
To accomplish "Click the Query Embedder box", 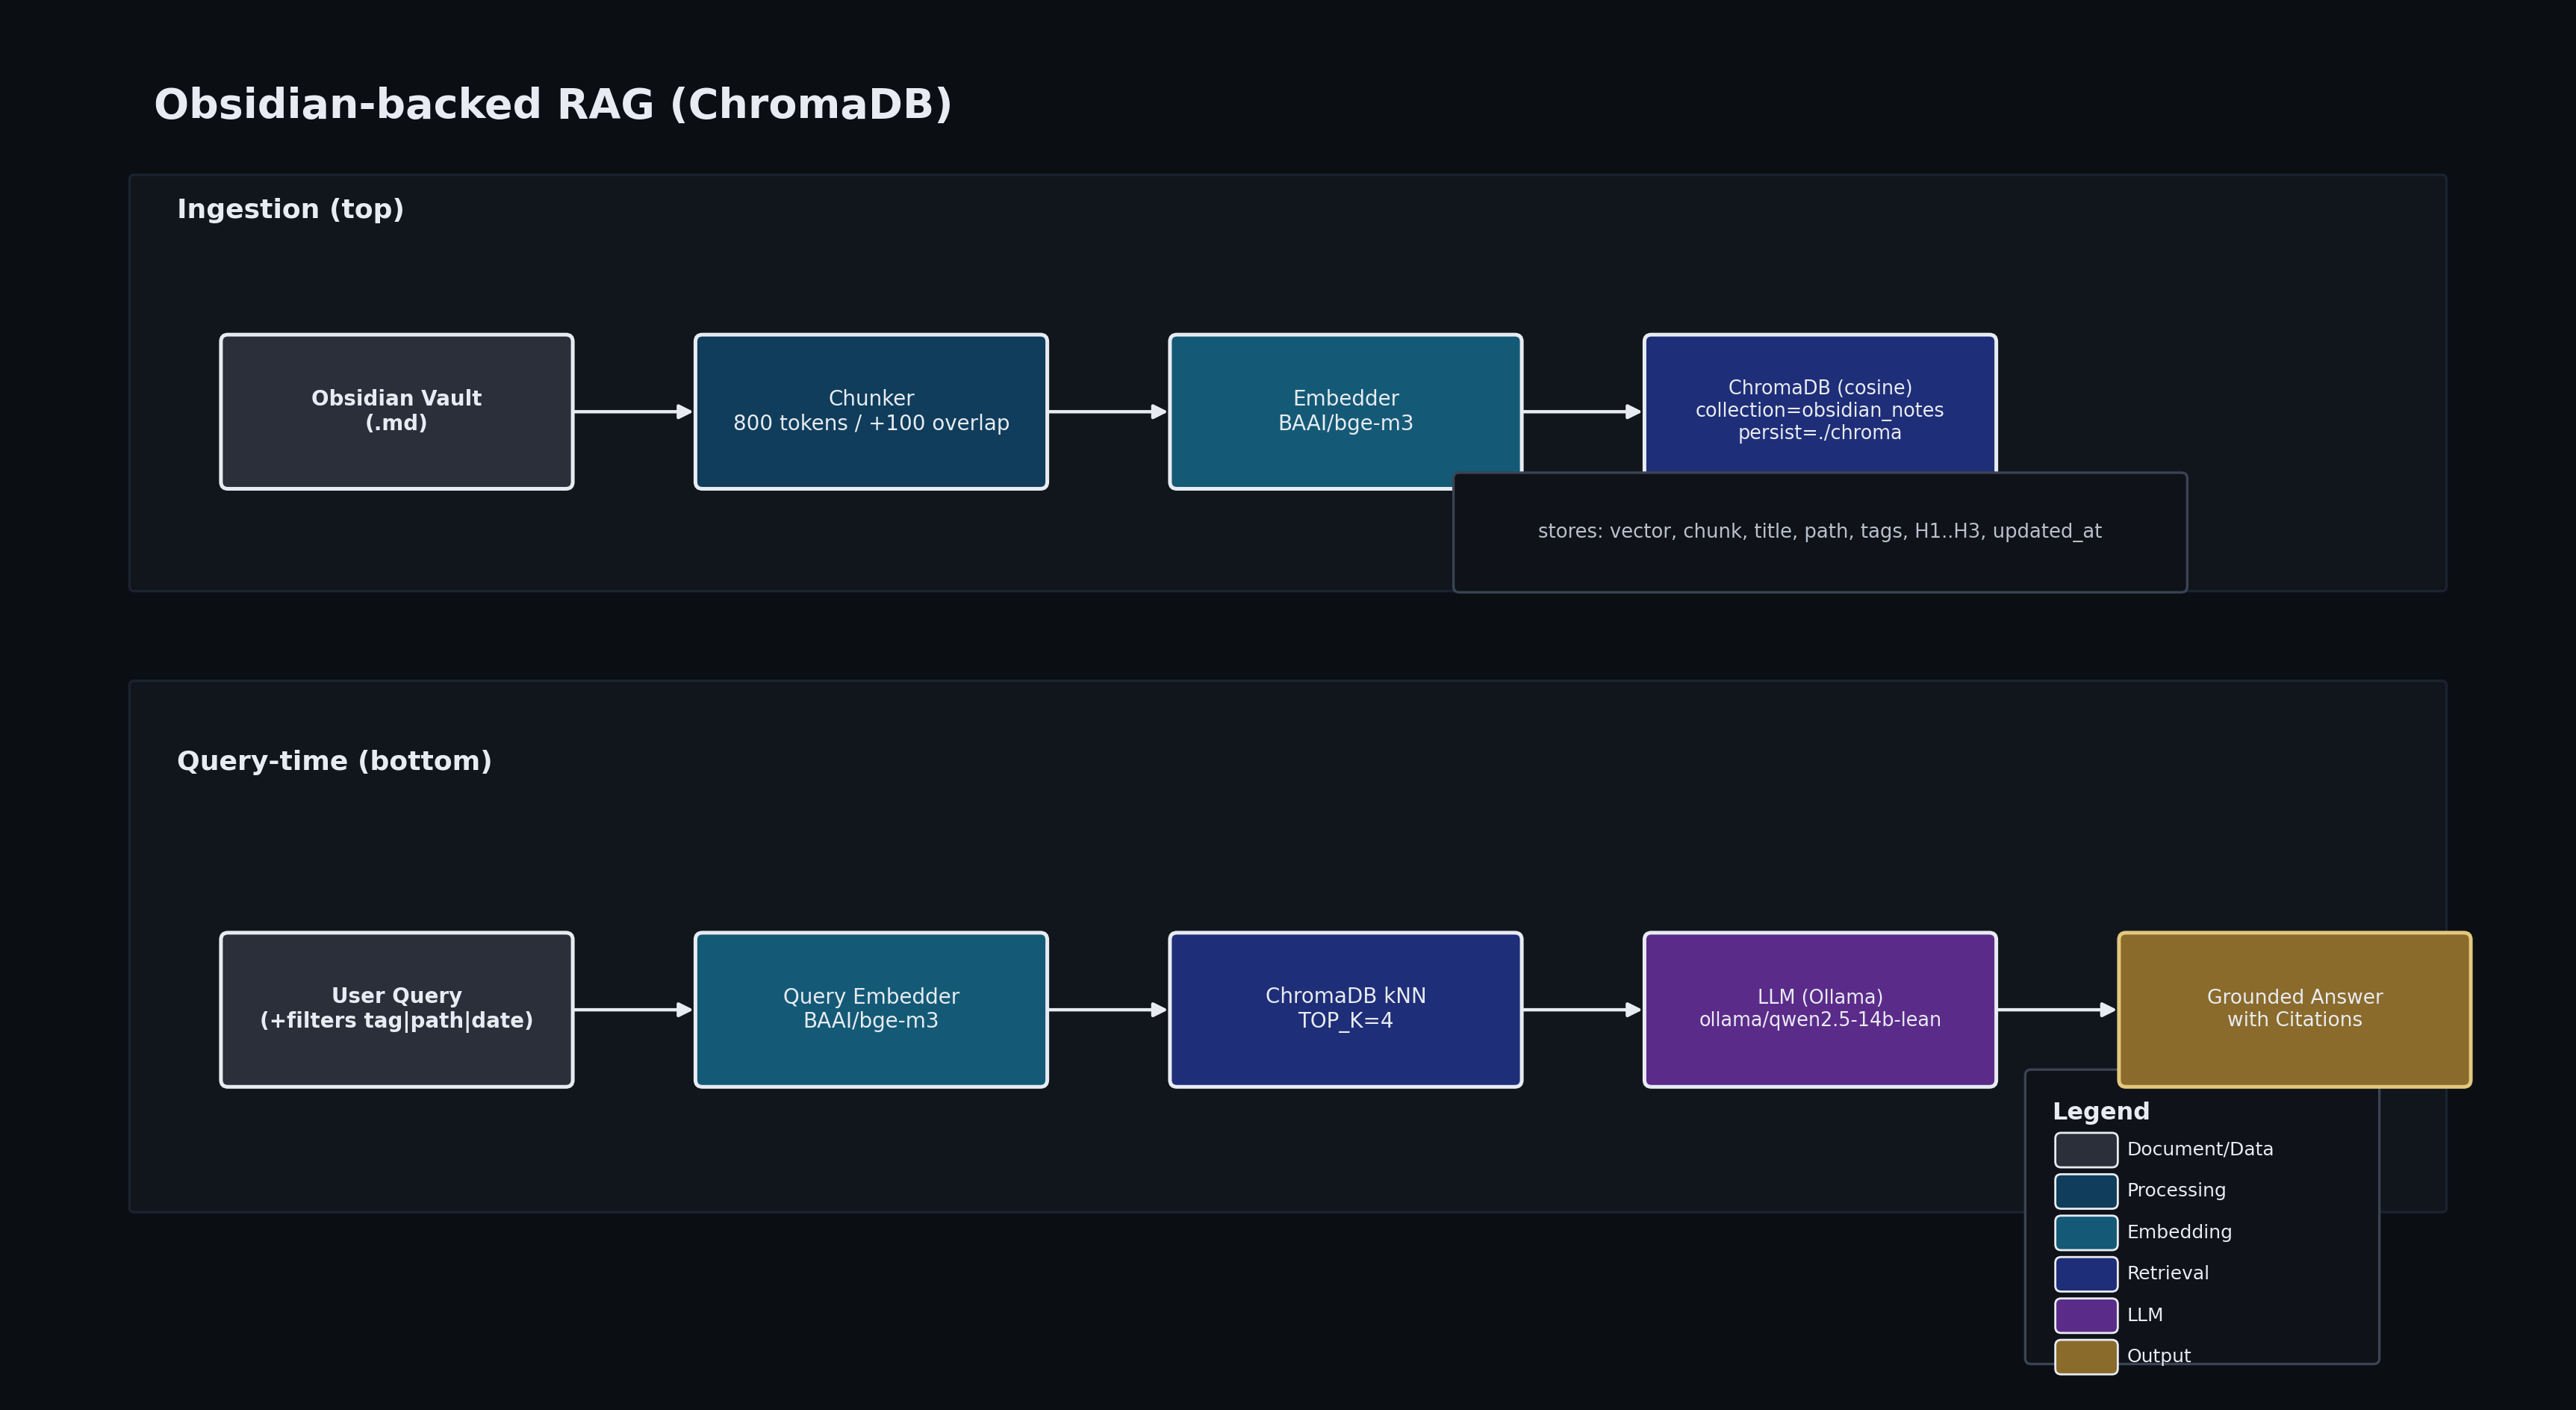I will coord(871,1009).
